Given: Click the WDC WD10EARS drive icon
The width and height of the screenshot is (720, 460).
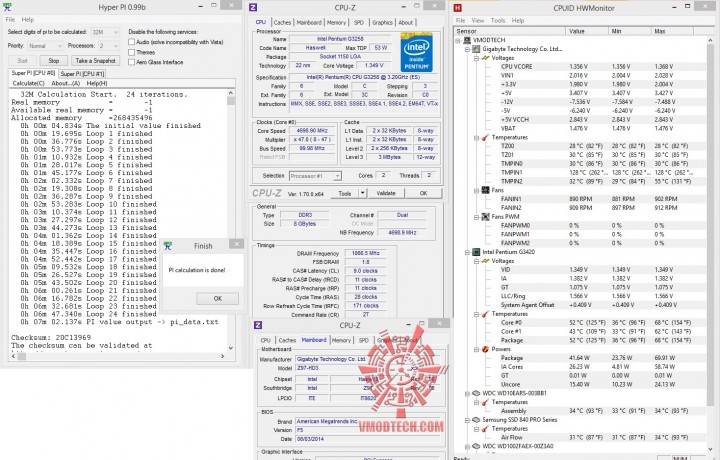Looking at the screenshot, I should coord(476,393).
